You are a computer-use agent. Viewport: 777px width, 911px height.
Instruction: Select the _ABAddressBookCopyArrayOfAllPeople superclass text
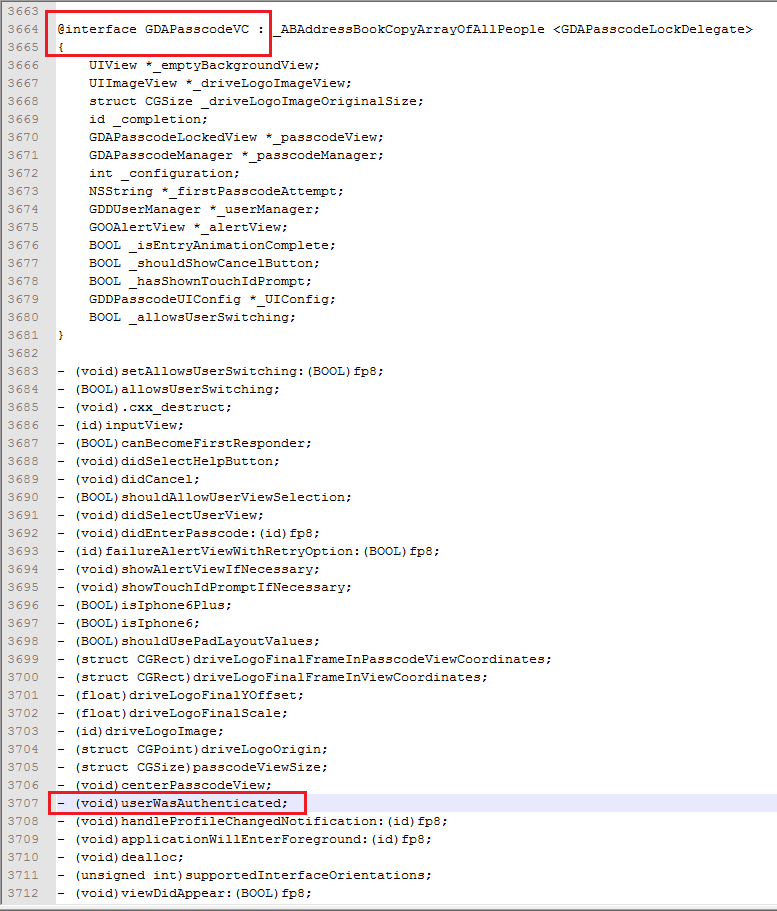(409, 29)
